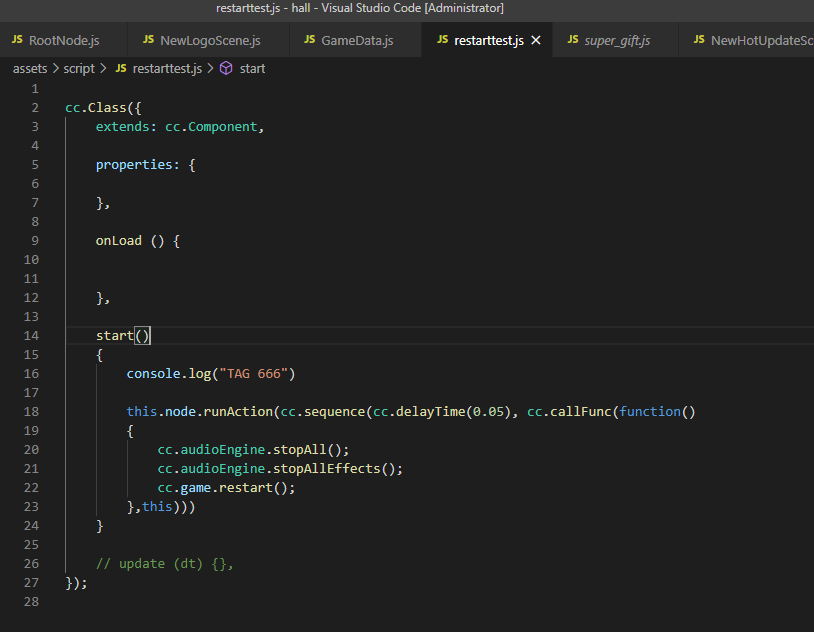Click delayTime(0.05) on line 18
Screen dimensions: 814x632
pos(453,411)
